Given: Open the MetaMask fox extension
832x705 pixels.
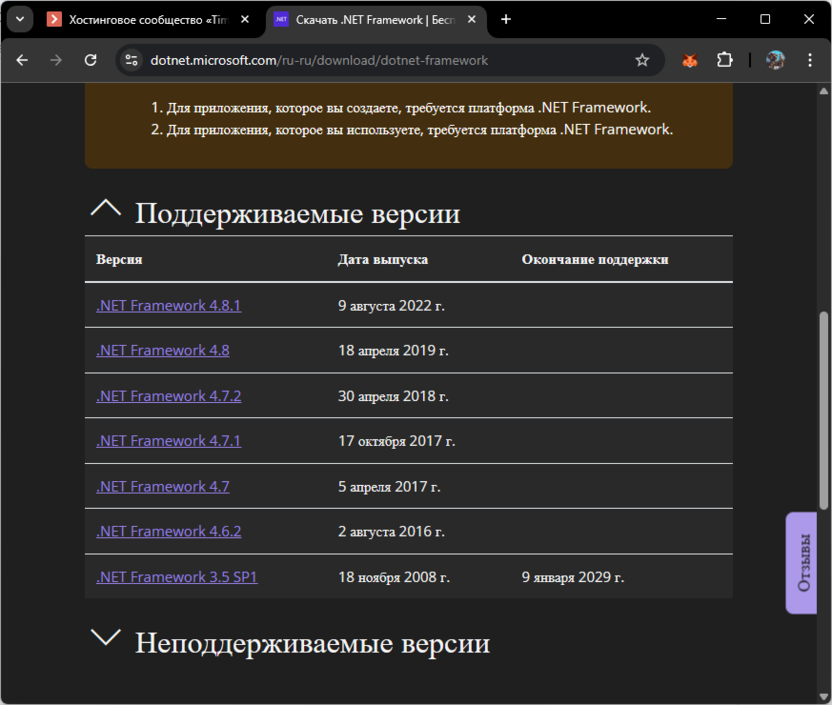Looking at the screenshot, I should point(689,60).
